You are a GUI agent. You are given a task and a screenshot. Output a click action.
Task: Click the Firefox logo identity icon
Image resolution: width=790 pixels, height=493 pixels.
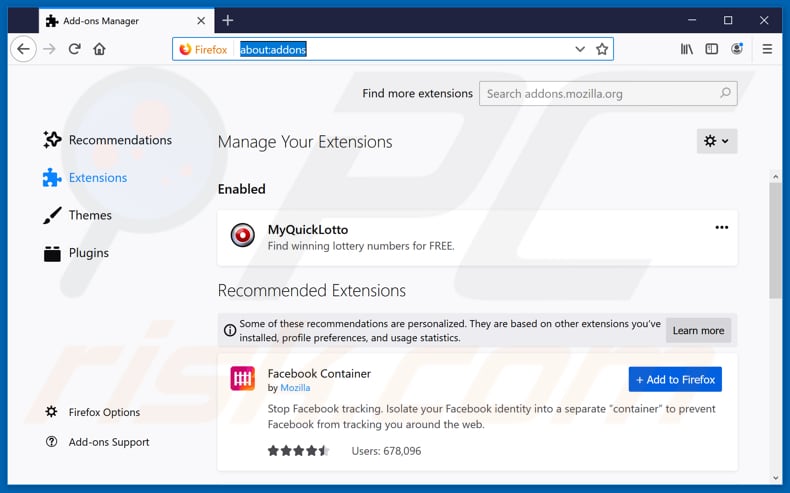coord(185,49)
